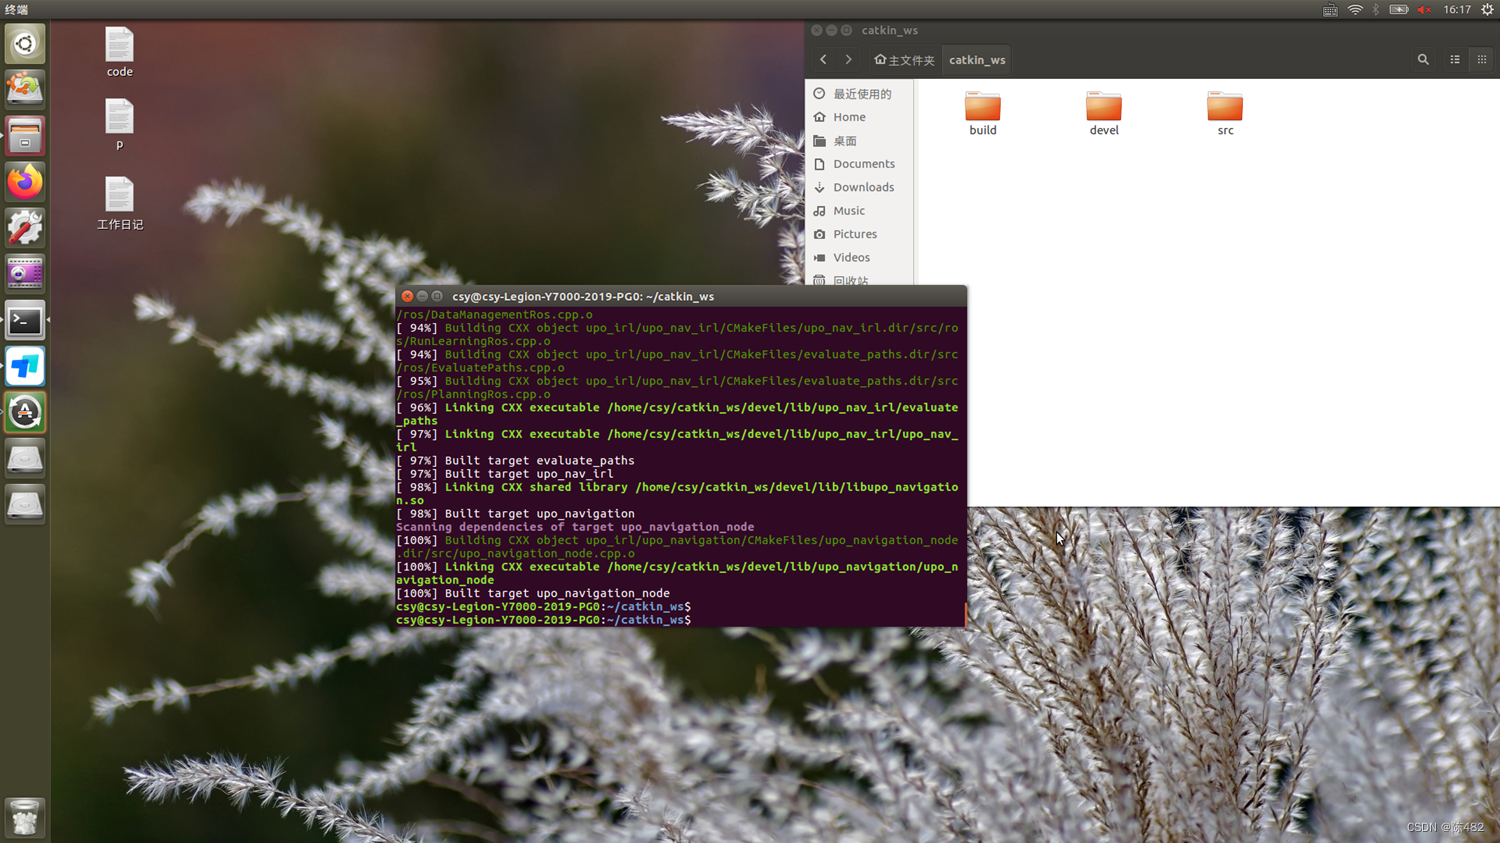This screenshot has height=843, width=1500.
Task: Click the catkin_ws path button
Action: click(x=977, y=60)
